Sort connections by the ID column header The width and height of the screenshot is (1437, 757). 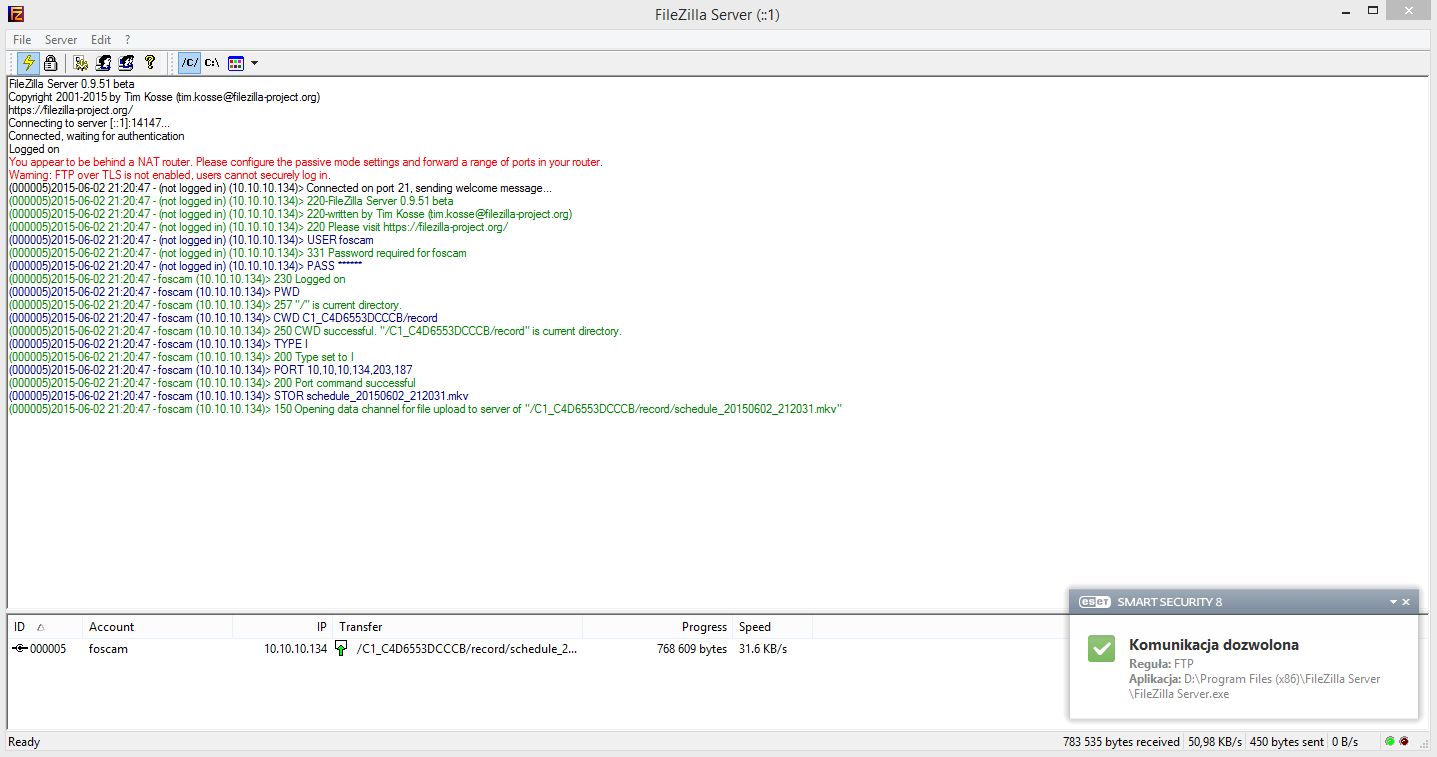[45, 627]
